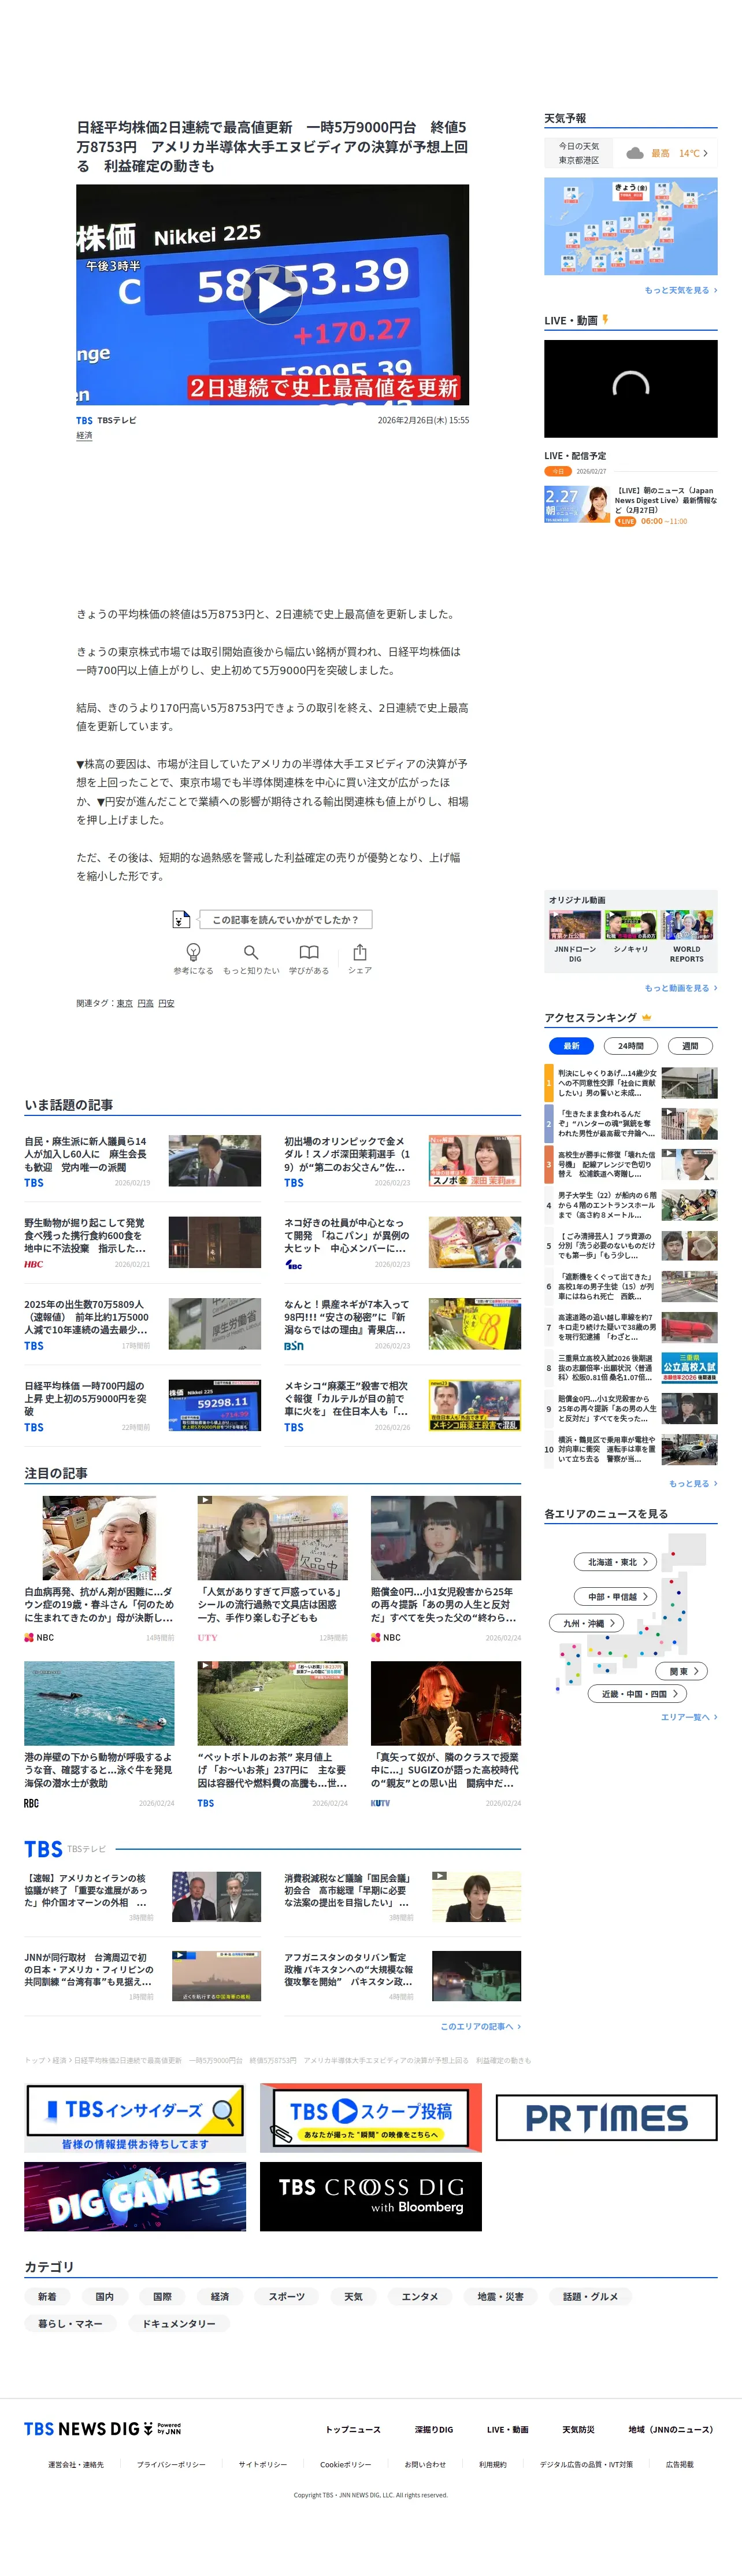Open the 白血病再発、抗がん剤が困難に article
Viewport: 742px width, 2576px height.
[99, 1569]
